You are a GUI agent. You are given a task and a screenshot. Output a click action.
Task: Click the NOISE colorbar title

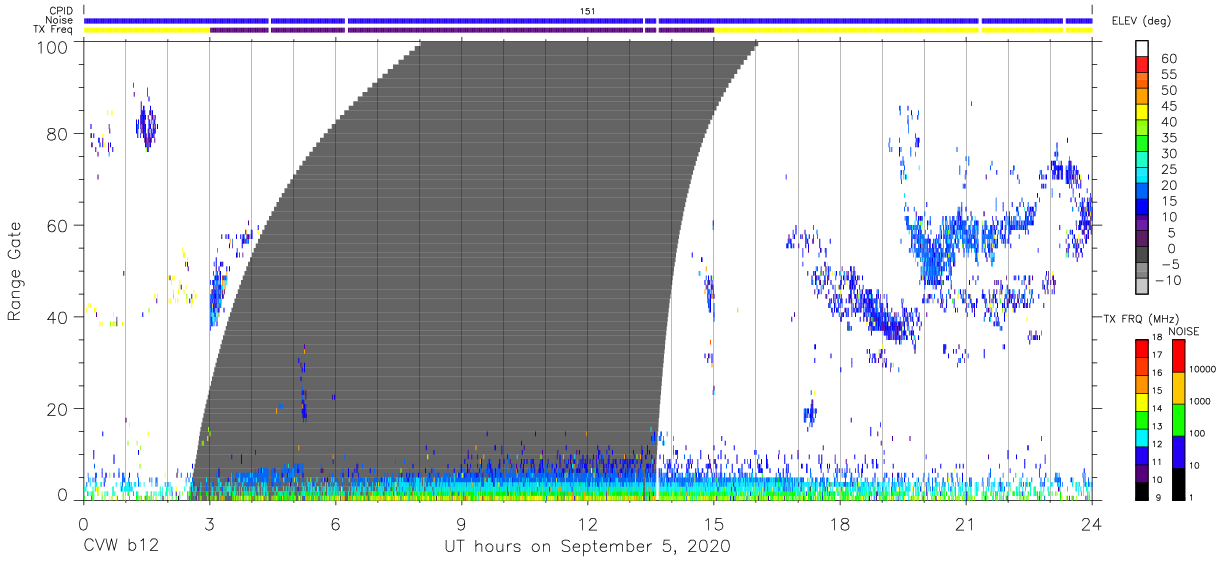[1183, 331]
